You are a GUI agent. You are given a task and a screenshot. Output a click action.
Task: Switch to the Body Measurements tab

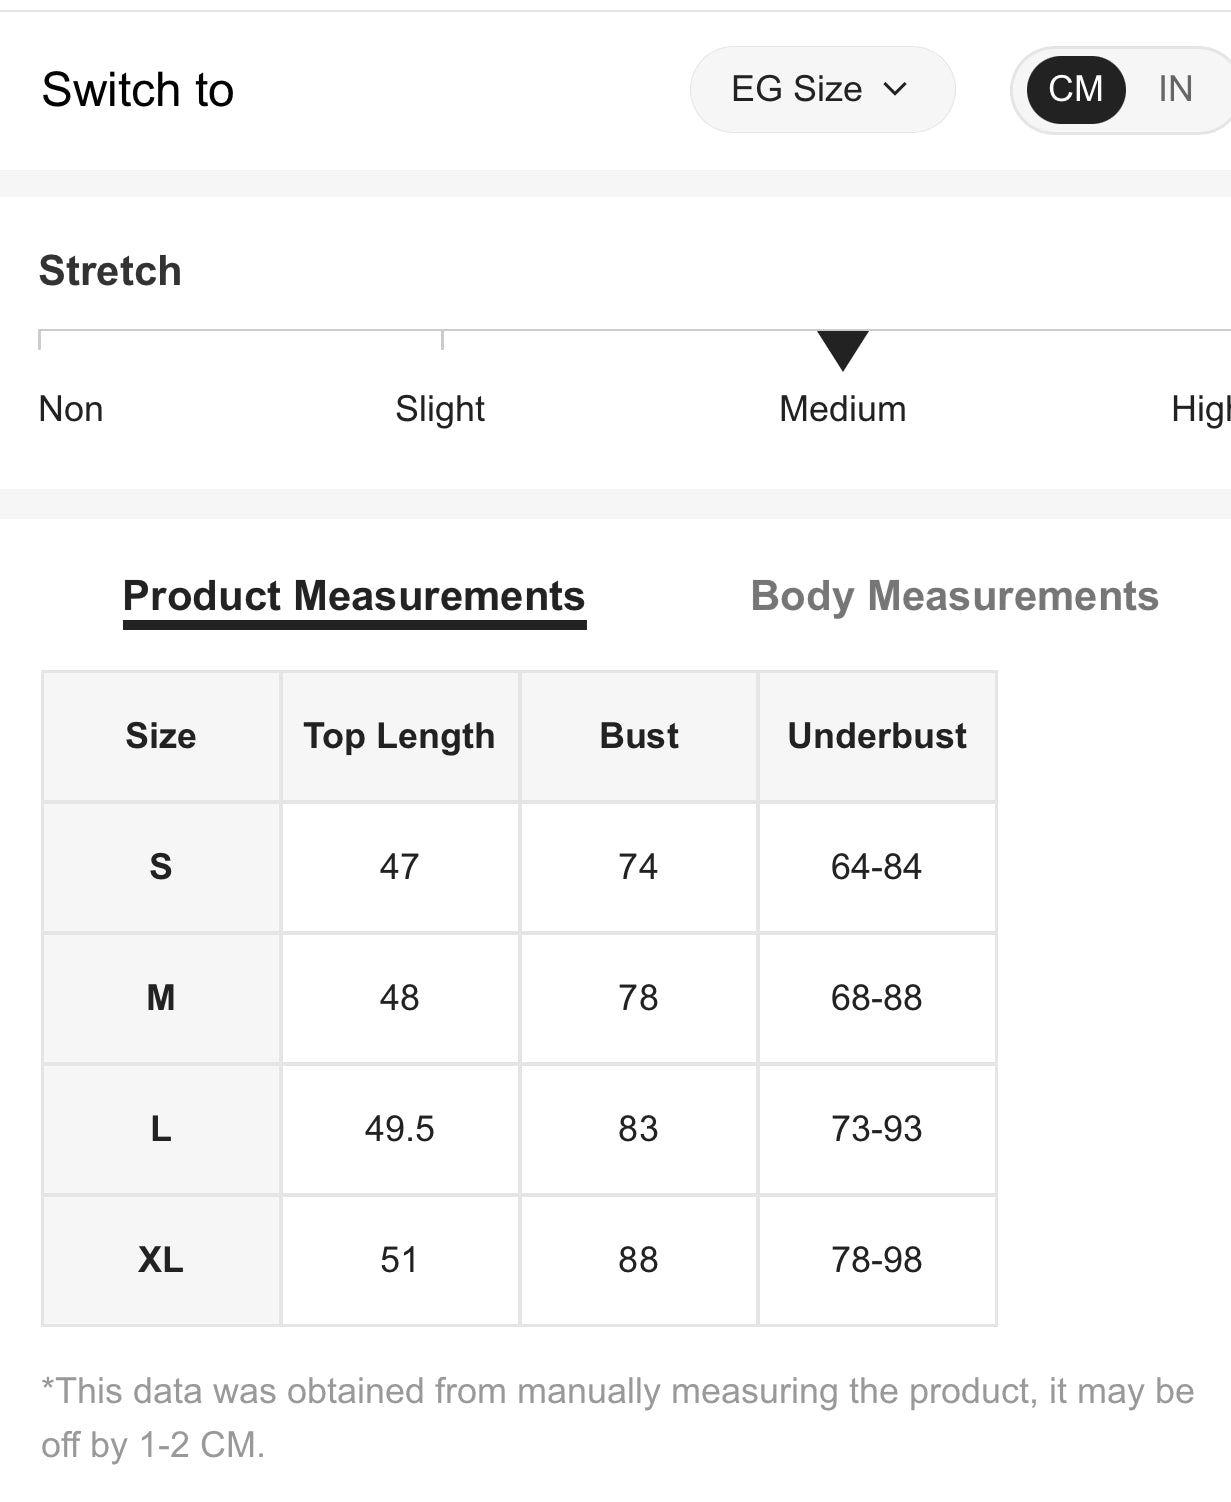click(954, 597)
